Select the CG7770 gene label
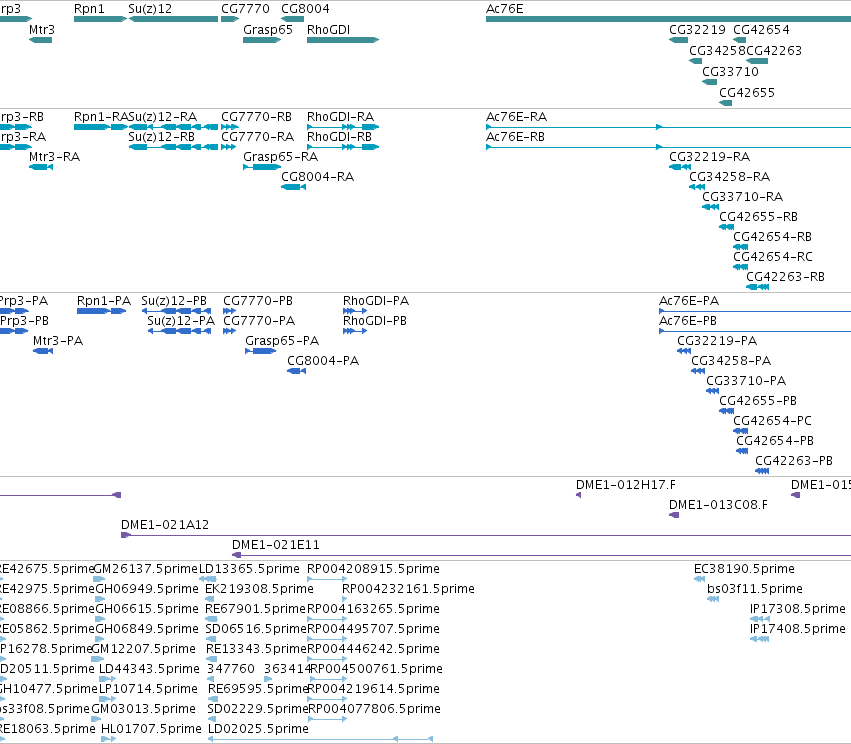Screen dimensions: 851x744 [x=245, y=9]
